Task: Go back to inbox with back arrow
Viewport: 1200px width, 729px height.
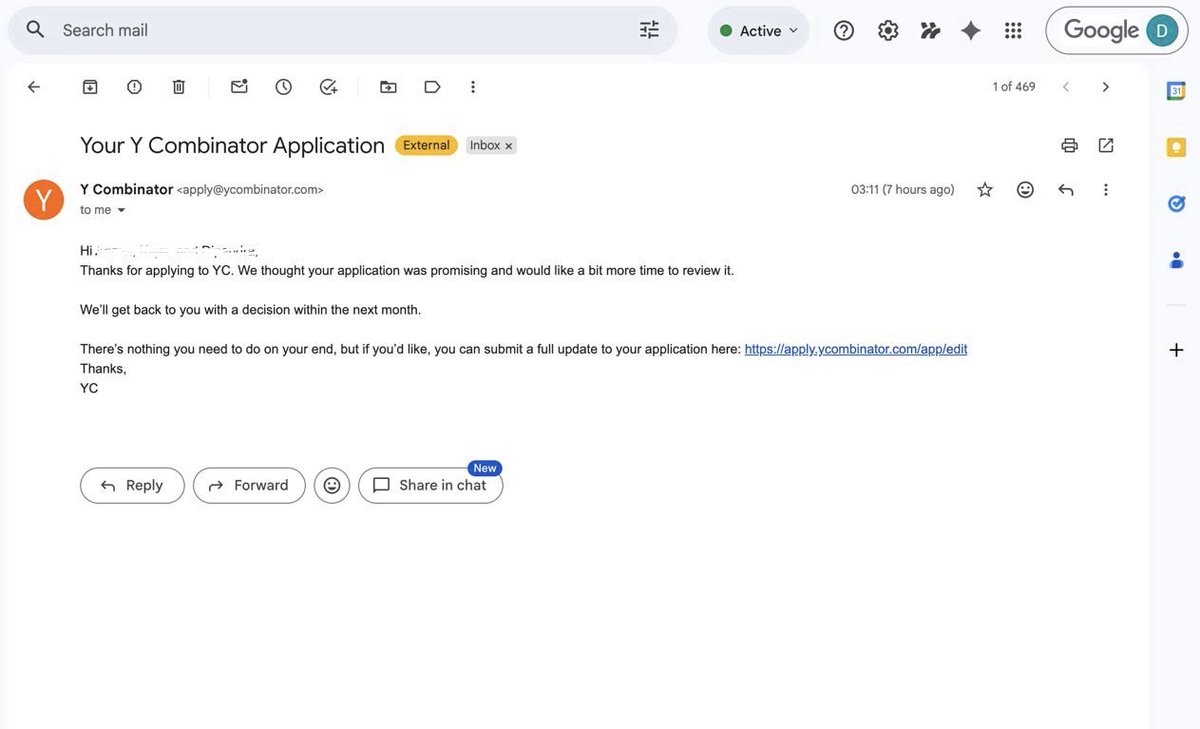Action: point(34,87)
